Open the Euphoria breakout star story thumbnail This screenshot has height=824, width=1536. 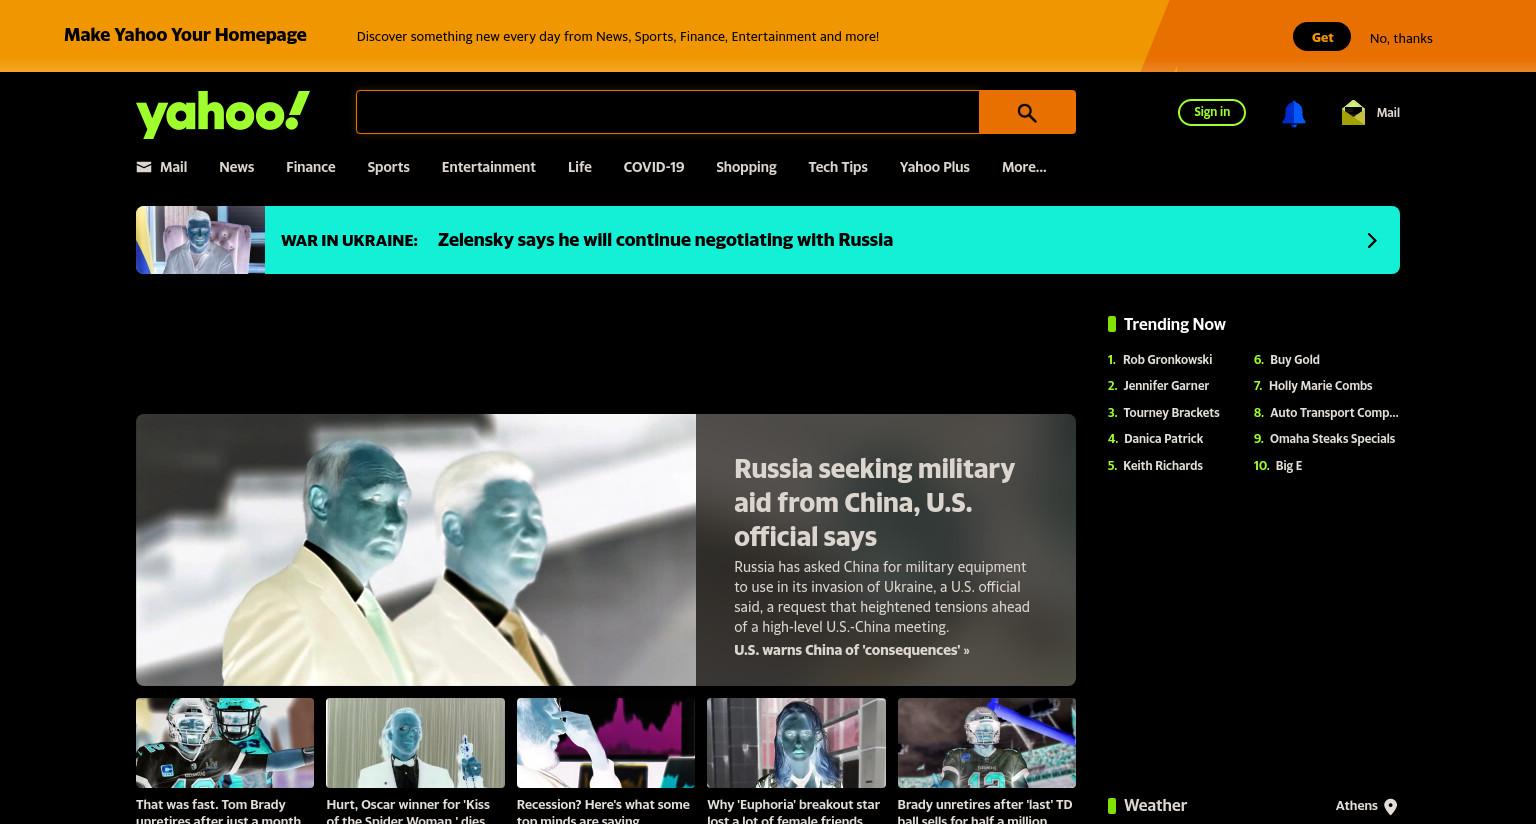[796, 743]
